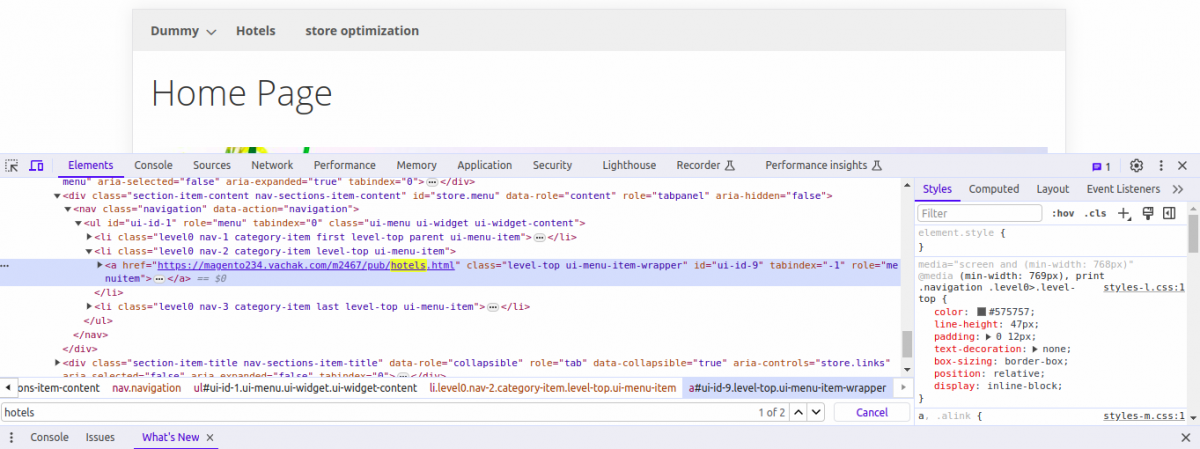This screenshot has height=449, width=1200.
Task: Toggle the computed styles sidebar icon
Action: click(x=1168, y=213)
